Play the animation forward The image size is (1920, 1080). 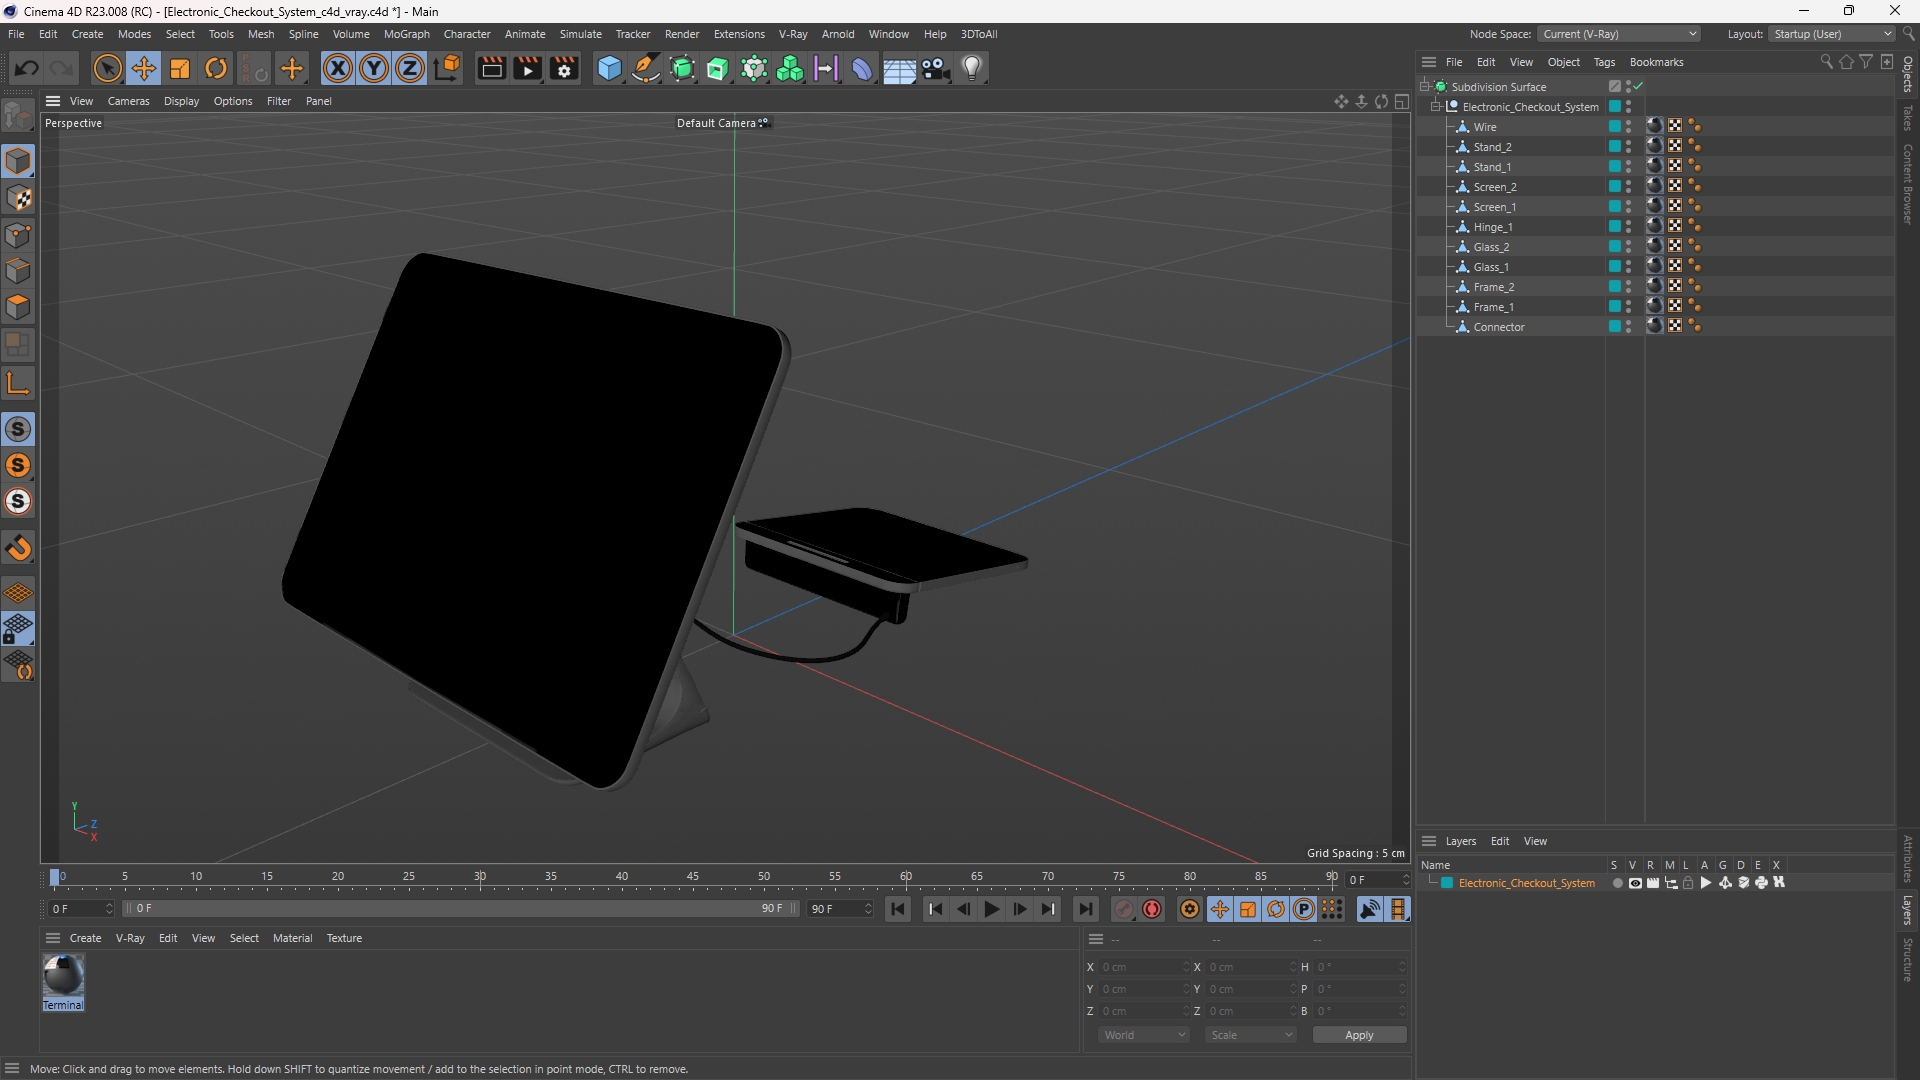point(991,909)
